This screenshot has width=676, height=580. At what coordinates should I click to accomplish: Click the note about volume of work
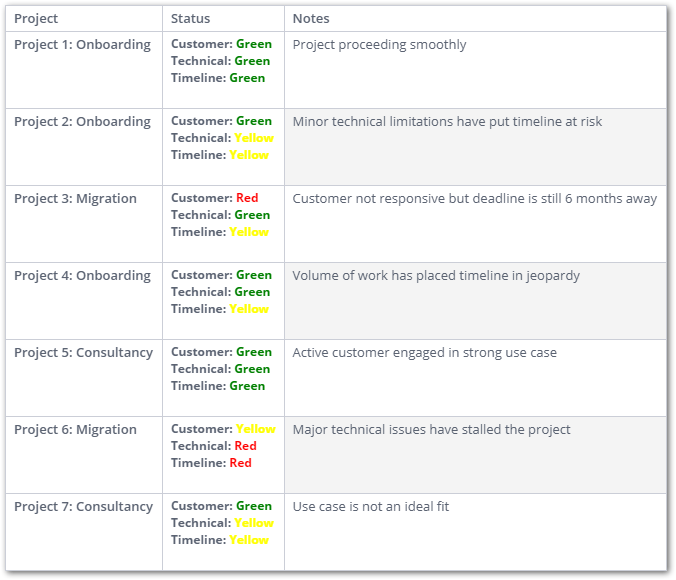(436, 275)
